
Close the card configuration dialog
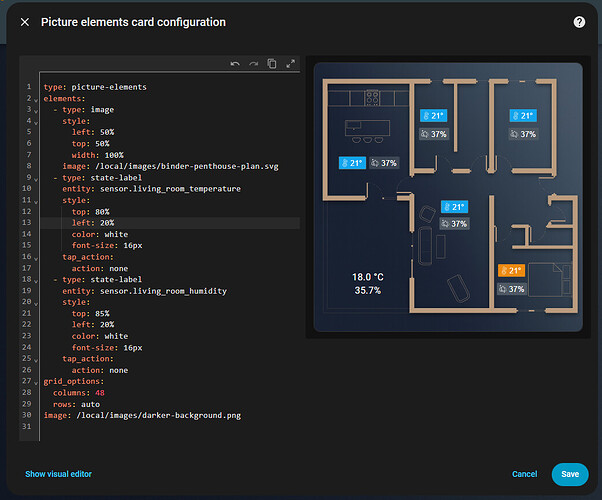click(24, 22)
